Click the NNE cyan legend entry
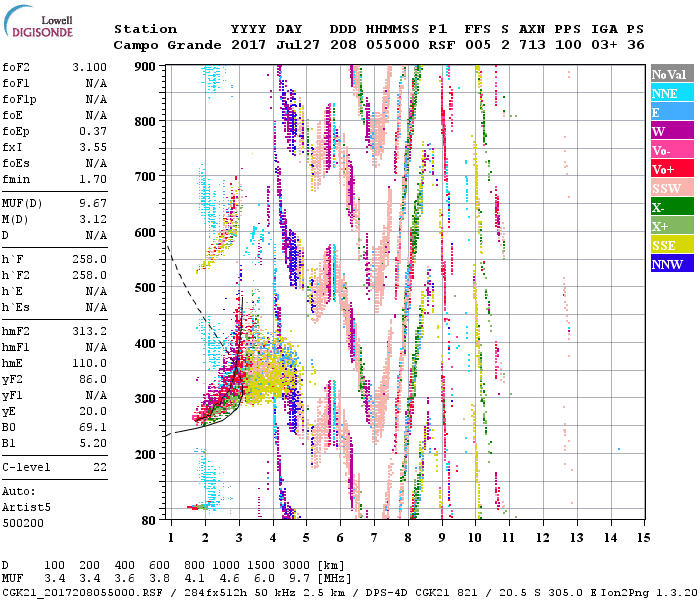Screen dimensions: 700x600 click(x=671, y=93)
